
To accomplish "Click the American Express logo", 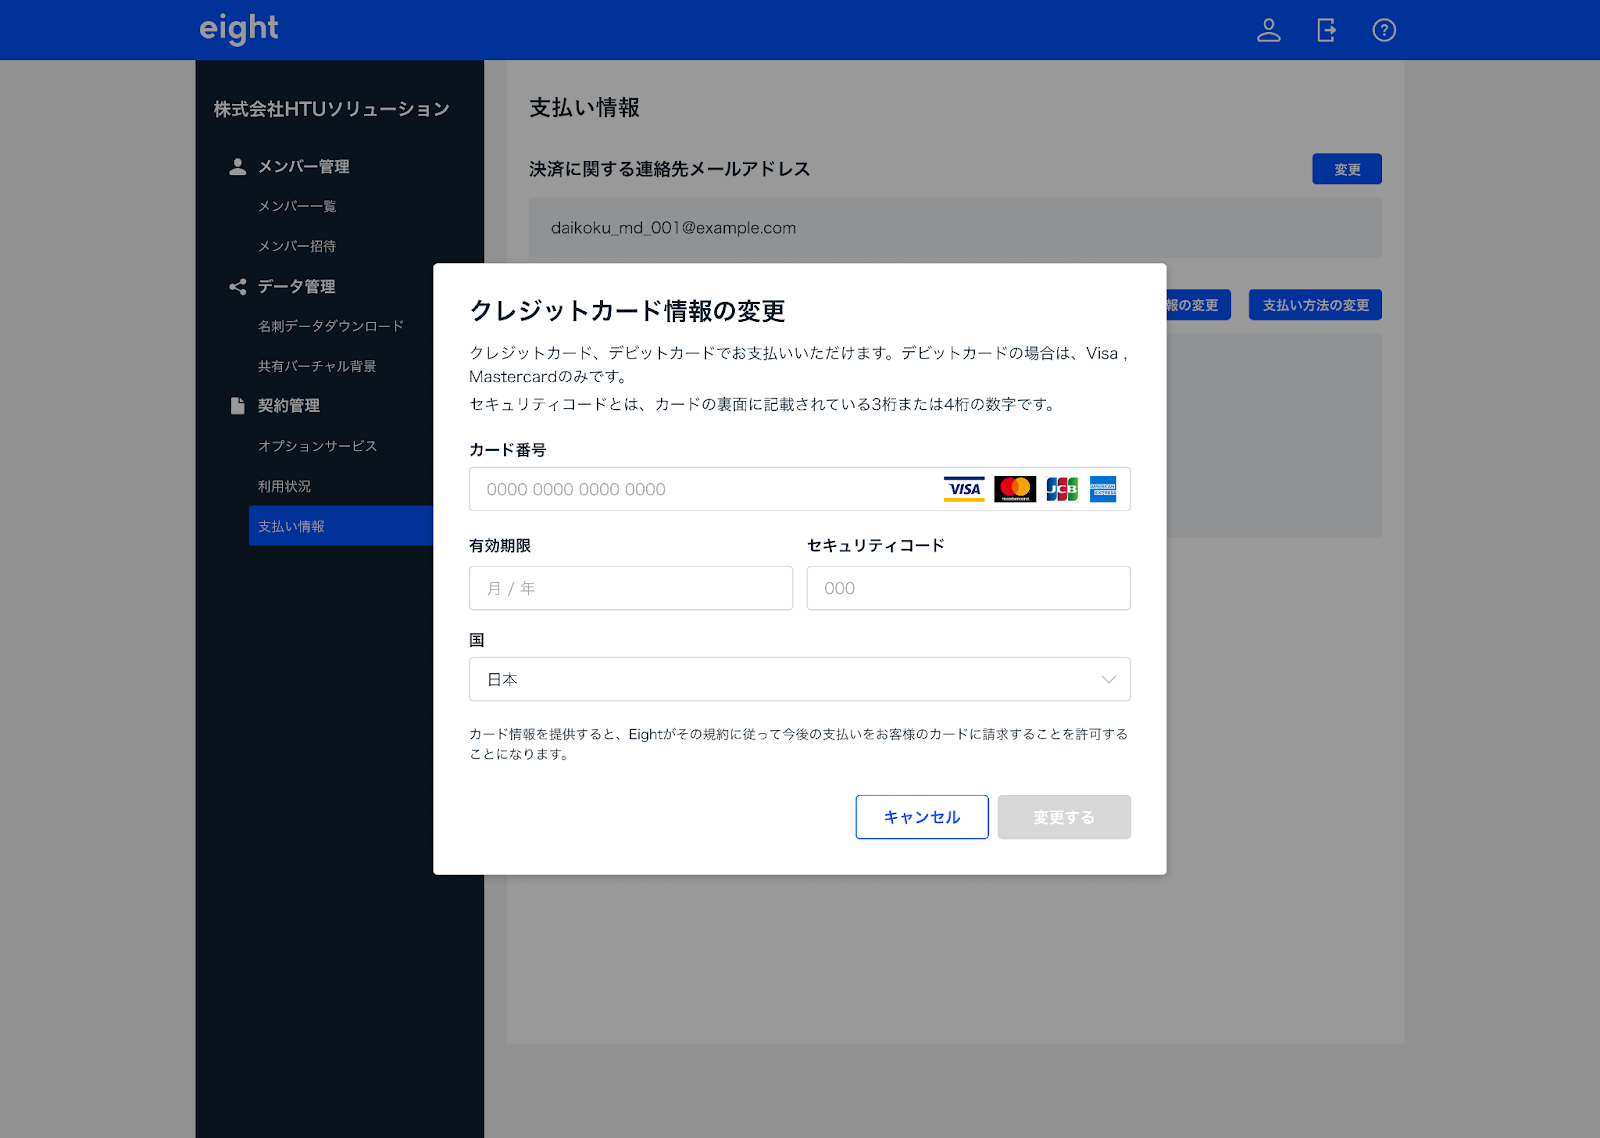I will [1103, 489].
